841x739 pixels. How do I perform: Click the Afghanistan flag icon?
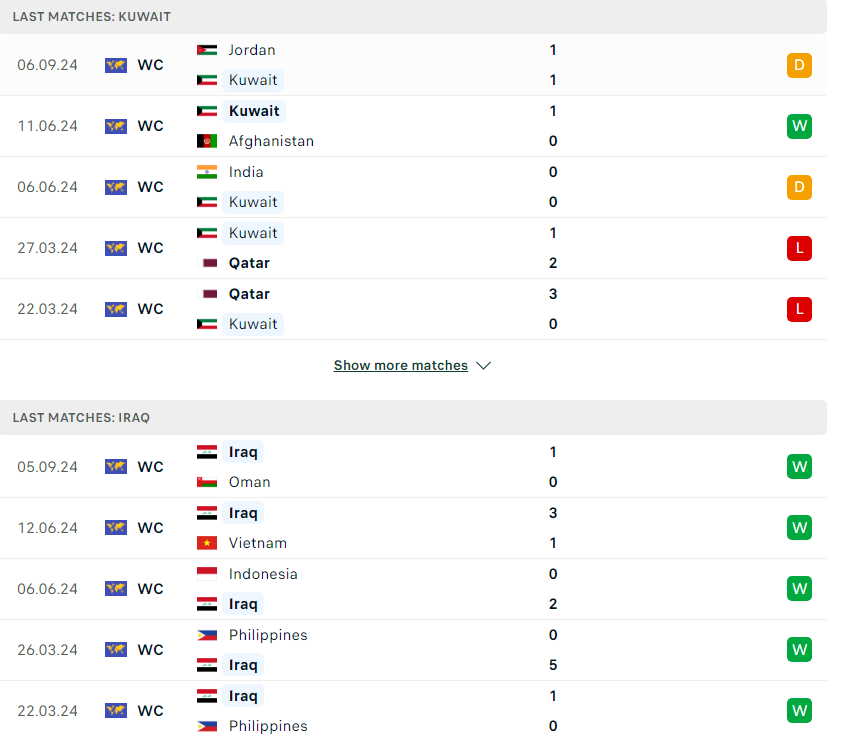(x=207, y=141)
